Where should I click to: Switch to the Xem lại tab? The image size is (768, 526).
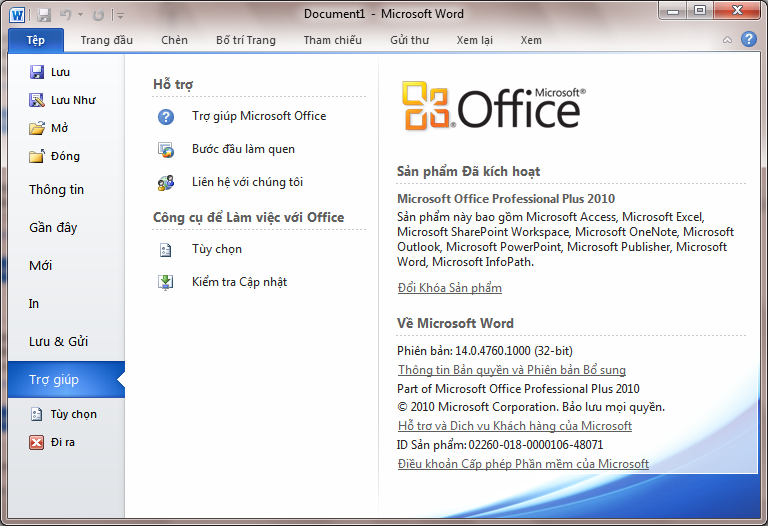[x=475, y=40]
